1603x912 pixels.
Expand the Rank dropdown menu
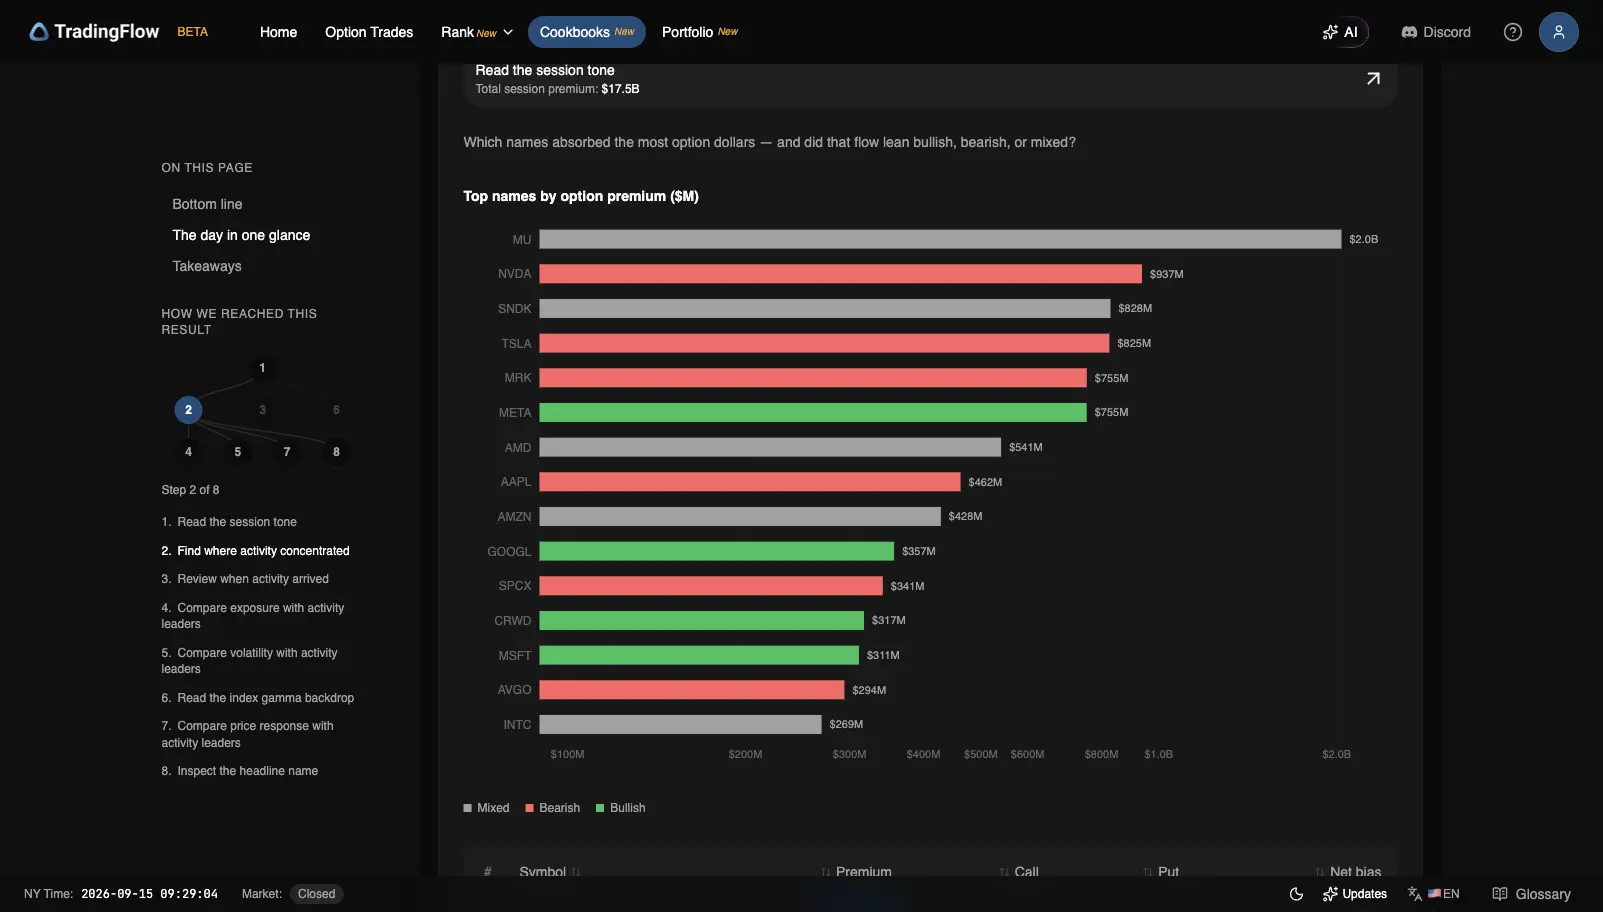pos(477,32)
